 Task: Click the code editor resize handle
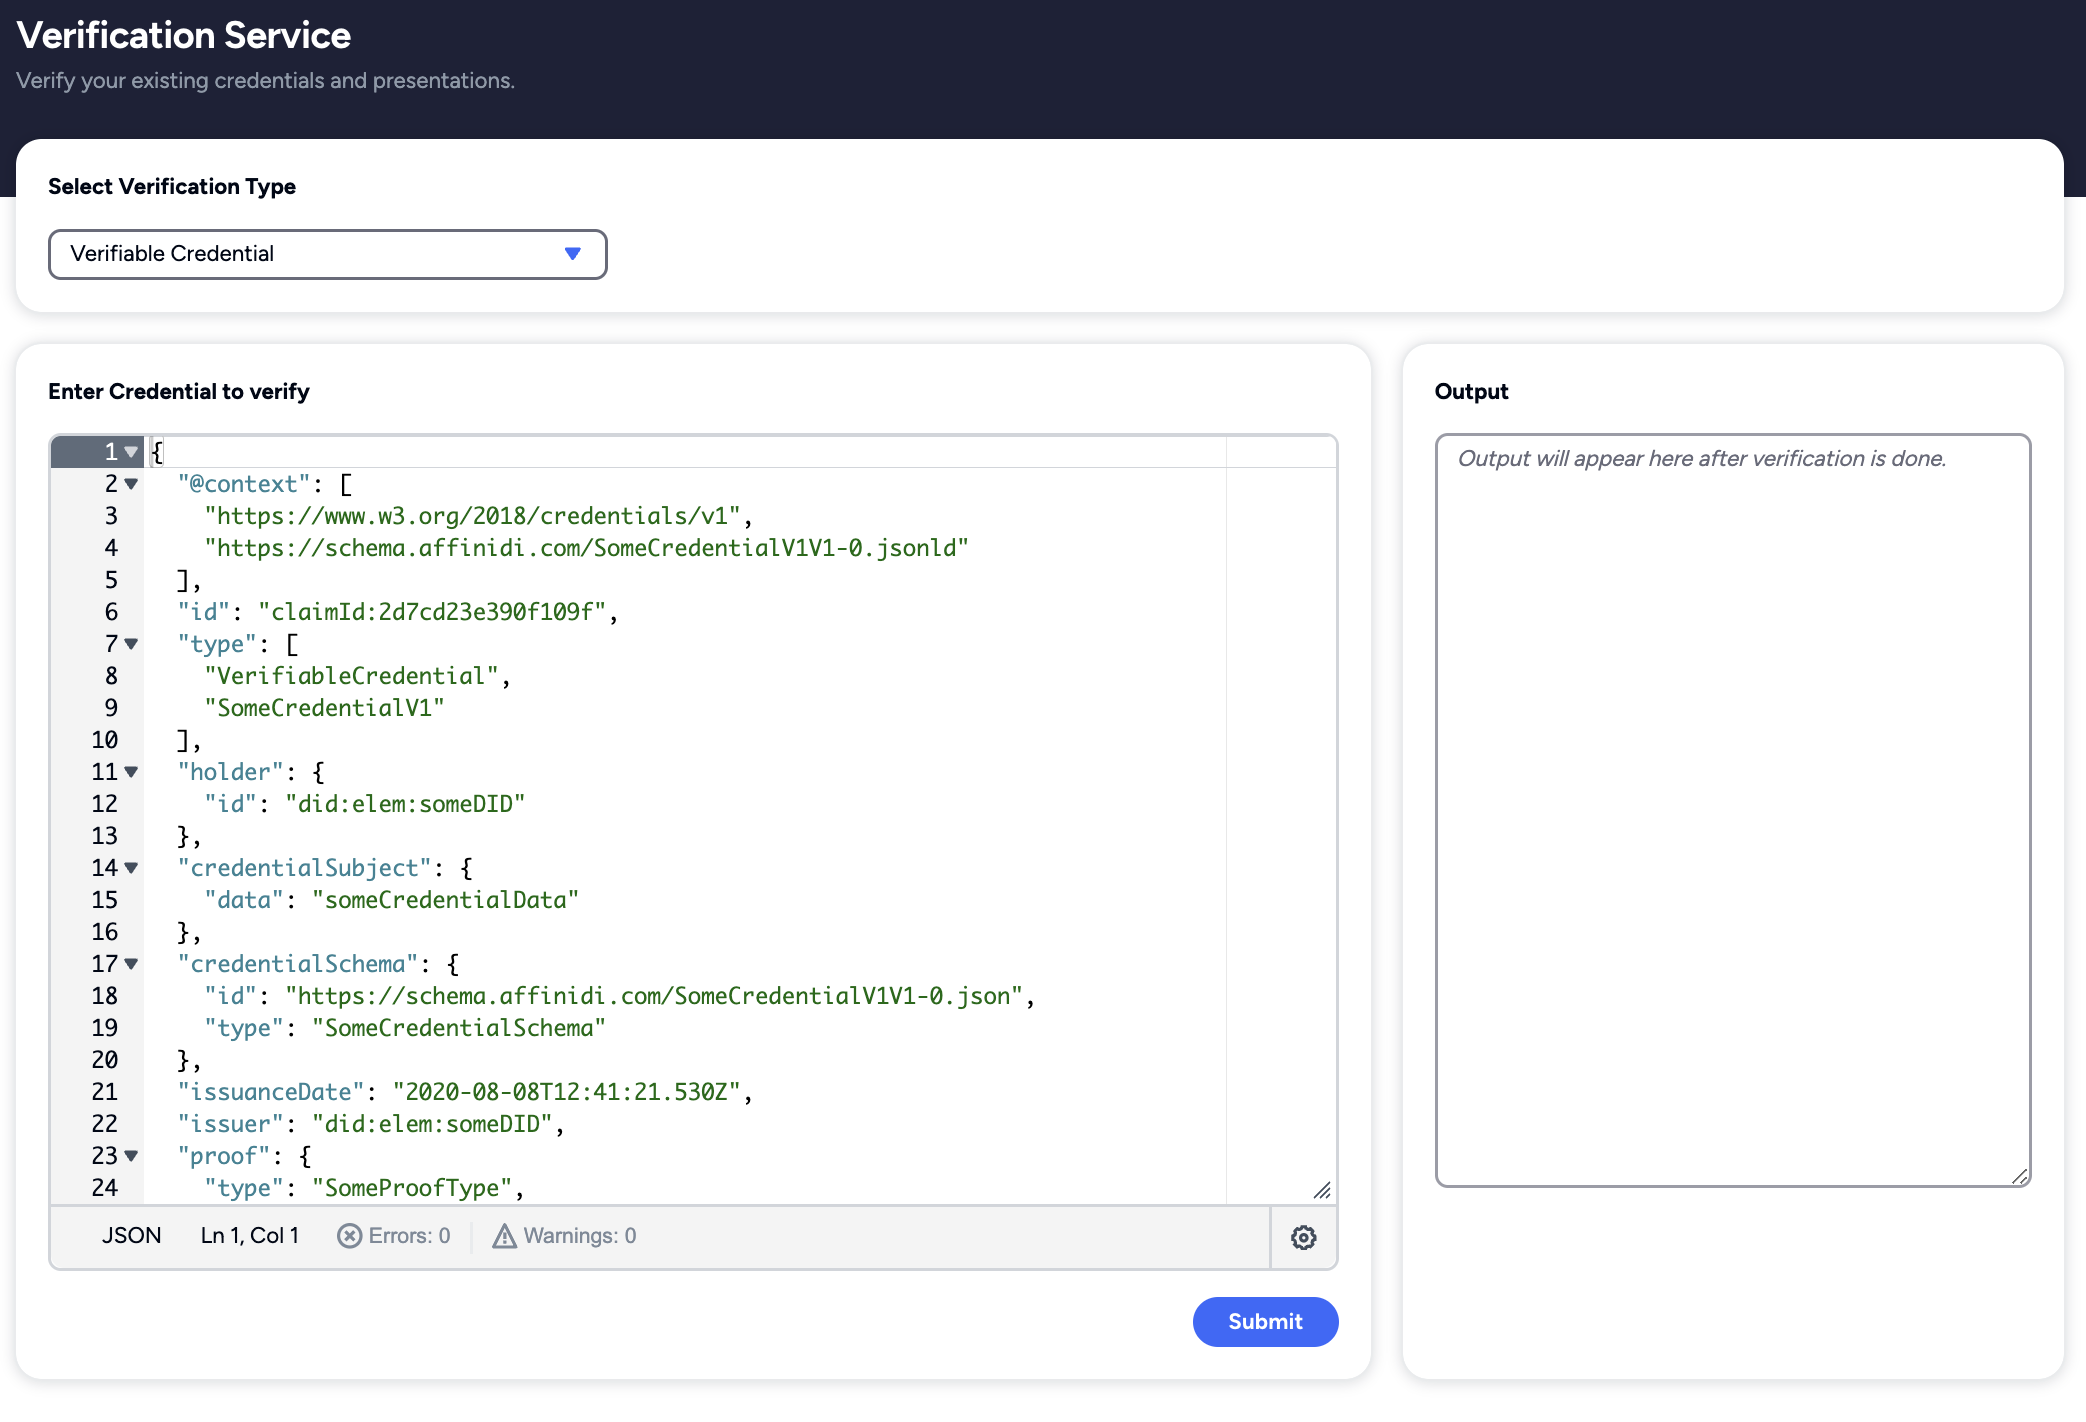pyautogui.click(x=1322, y=1190)
